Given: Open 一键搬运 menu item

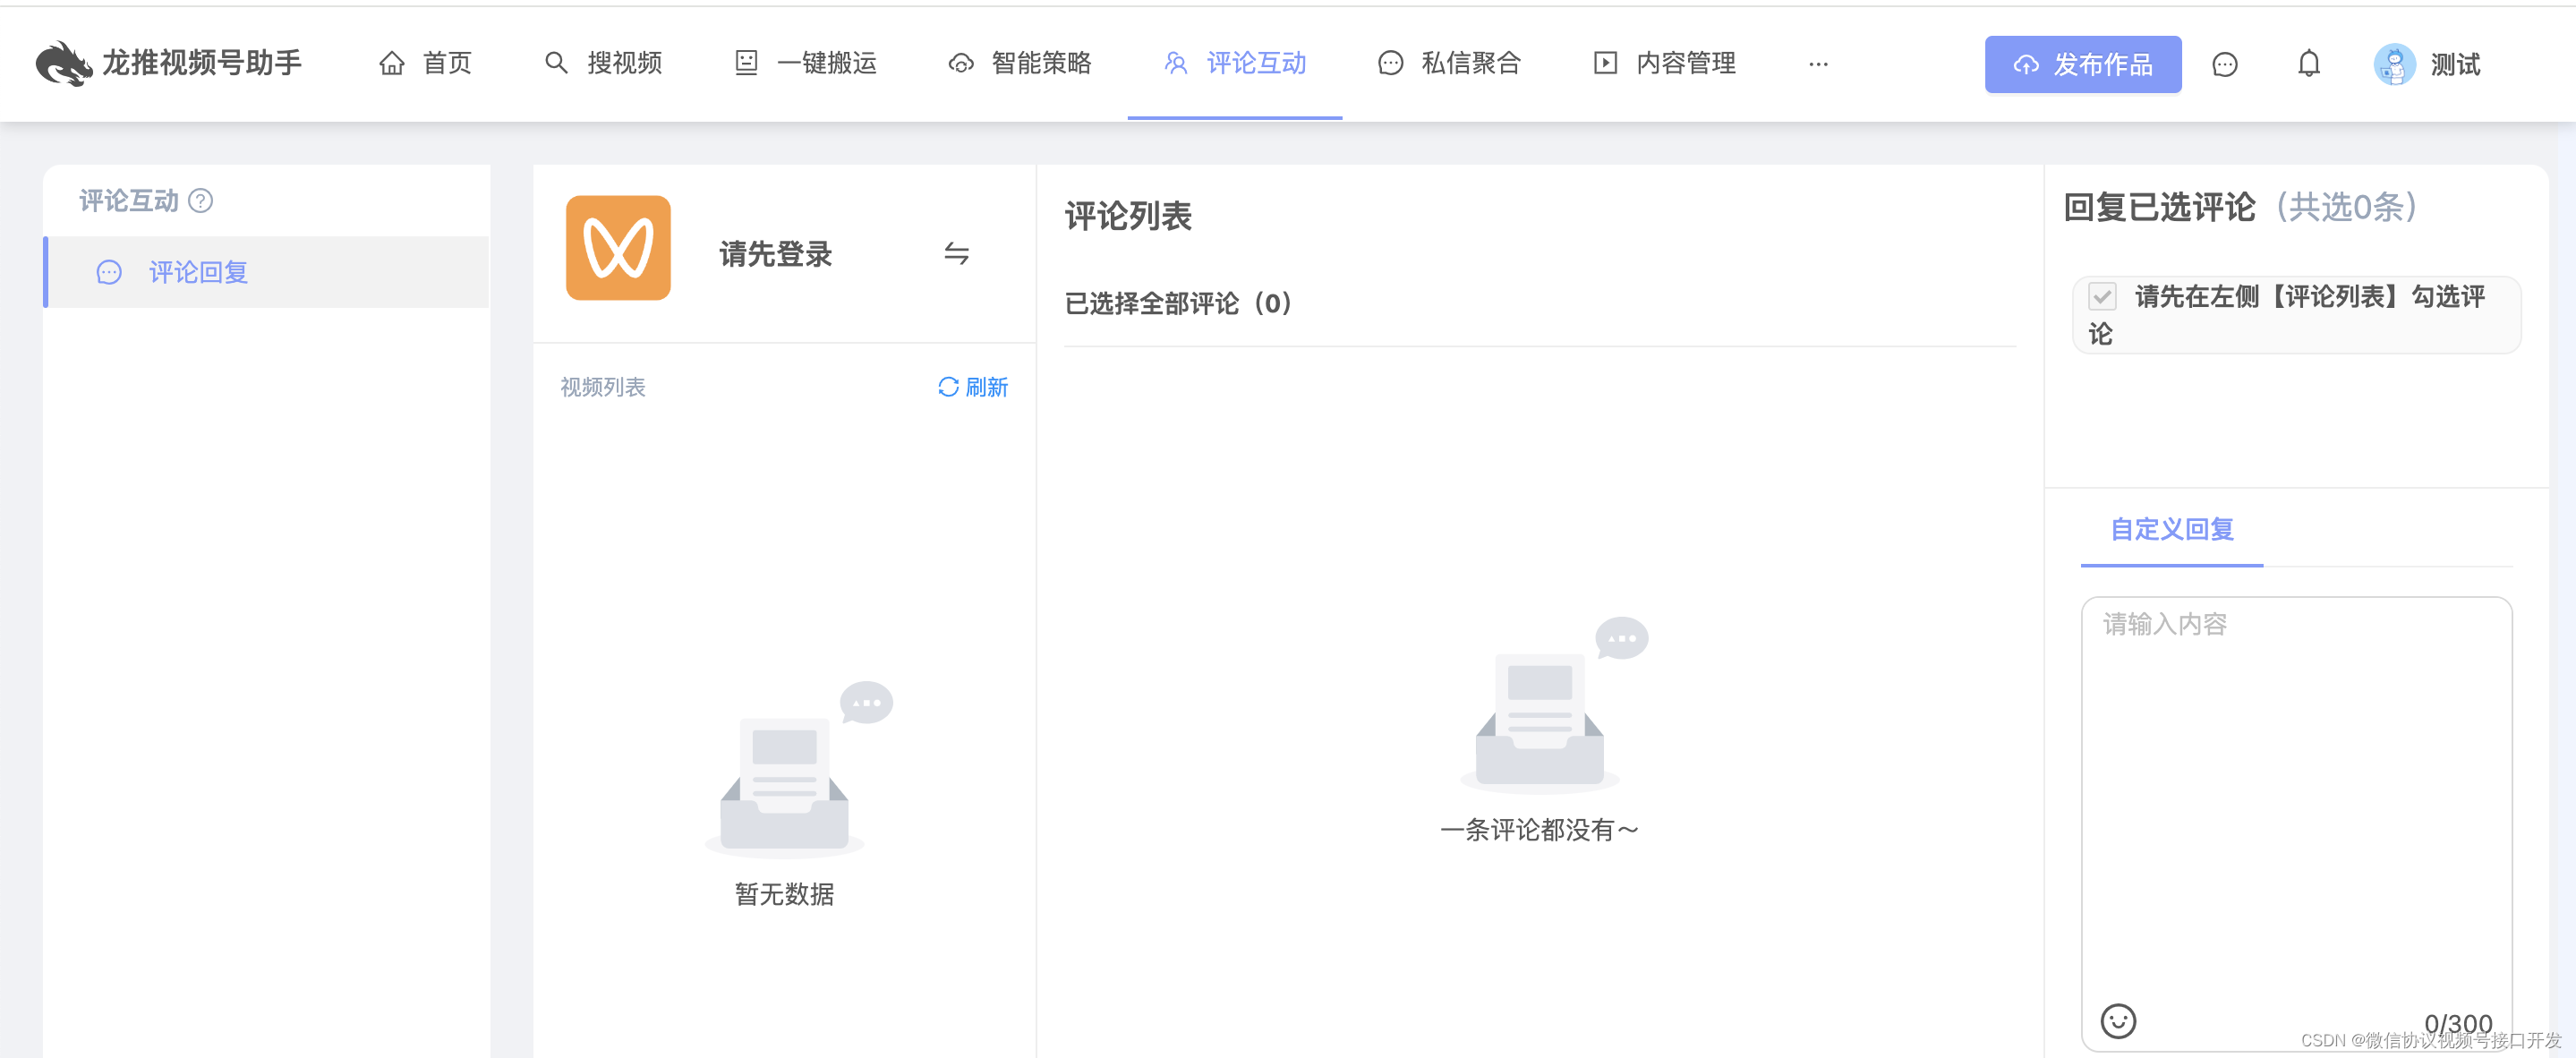Looking at the screenshot, I should click(x=805, y=63).
